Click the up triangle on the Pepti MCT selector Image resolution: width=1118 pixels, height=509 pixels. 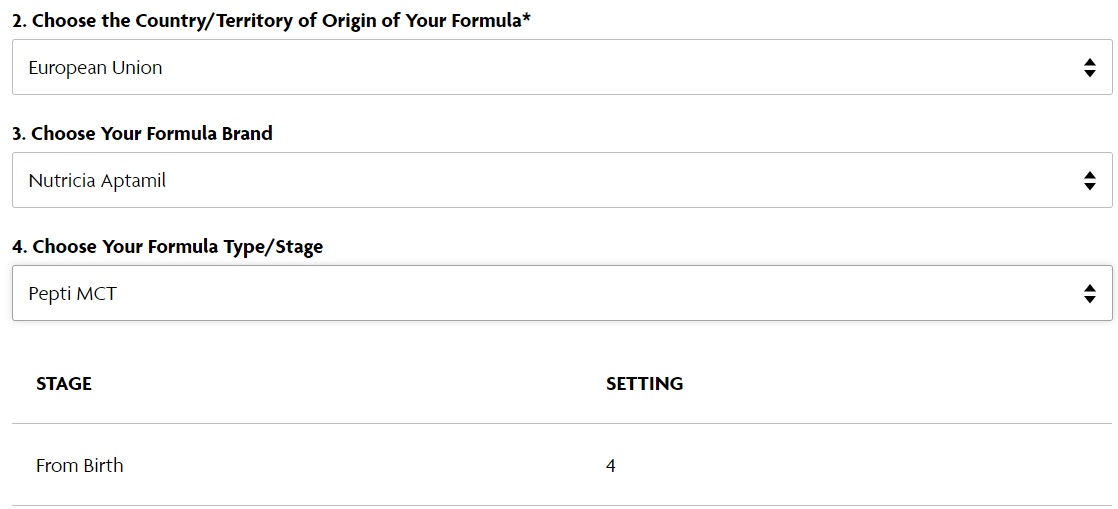[x=1089, y=288]
